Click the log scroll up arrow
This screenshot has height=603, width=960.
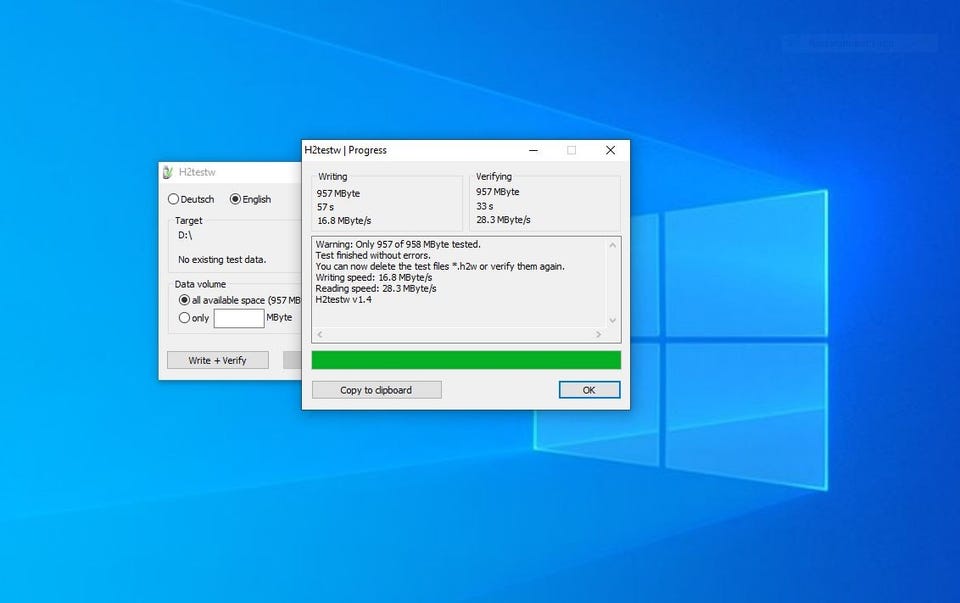(x=612, y=245)
